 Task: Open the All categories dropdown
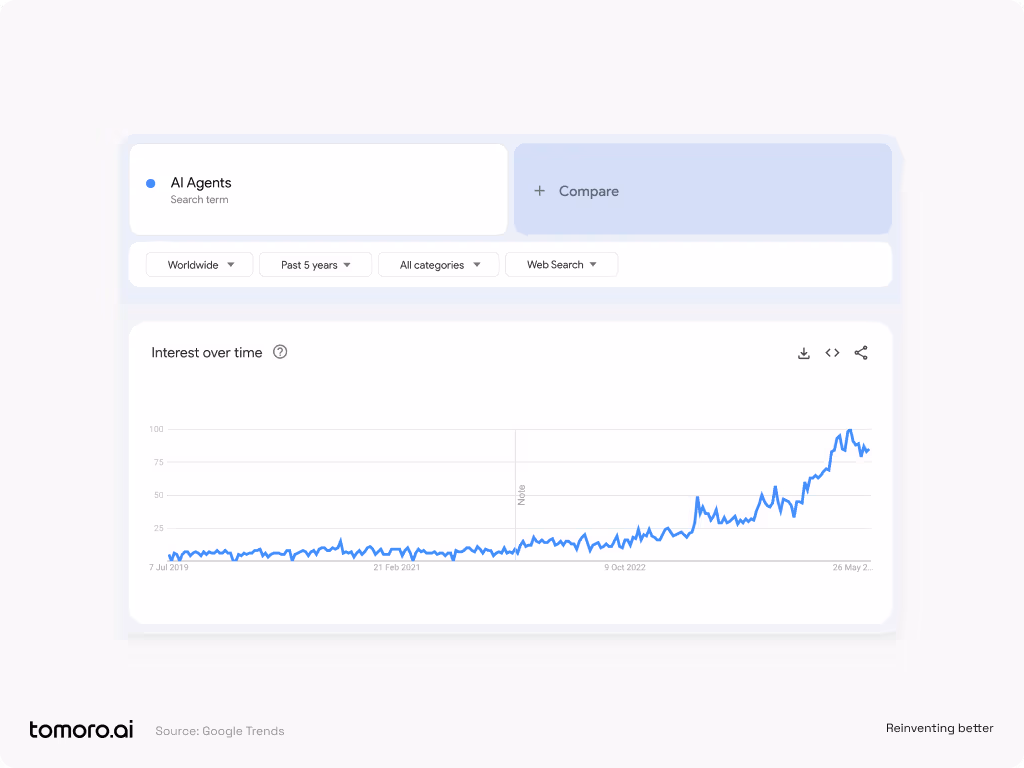click(438, 265)
